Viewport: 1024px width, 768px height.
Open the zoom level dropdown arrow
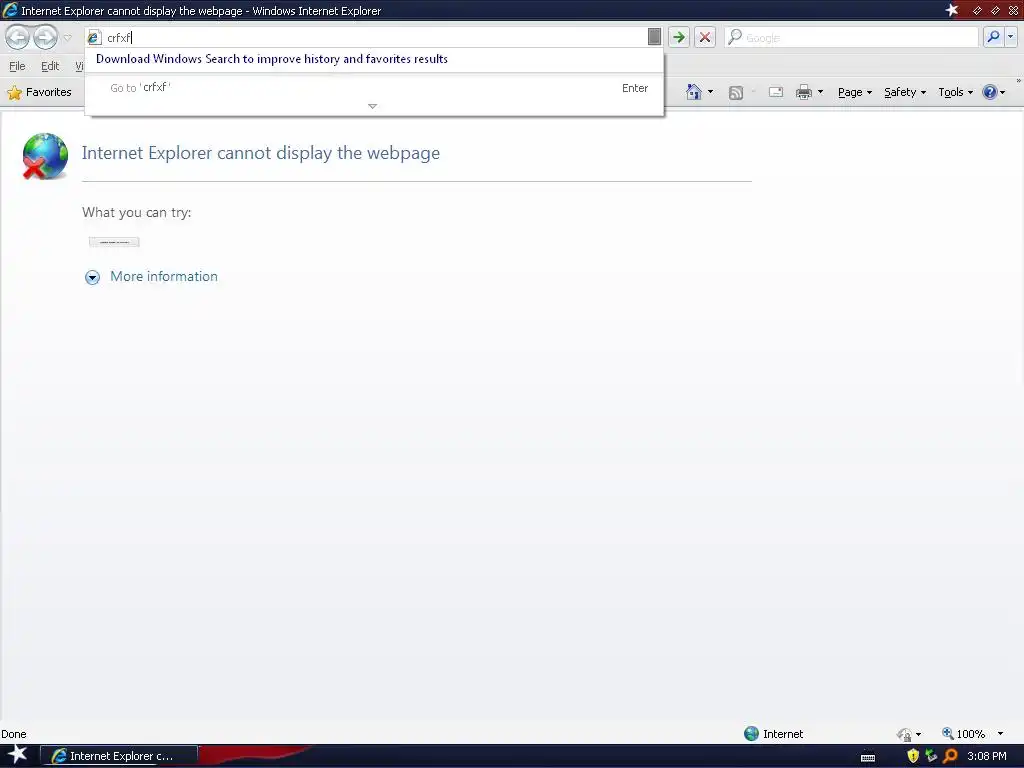[1000, 734]
